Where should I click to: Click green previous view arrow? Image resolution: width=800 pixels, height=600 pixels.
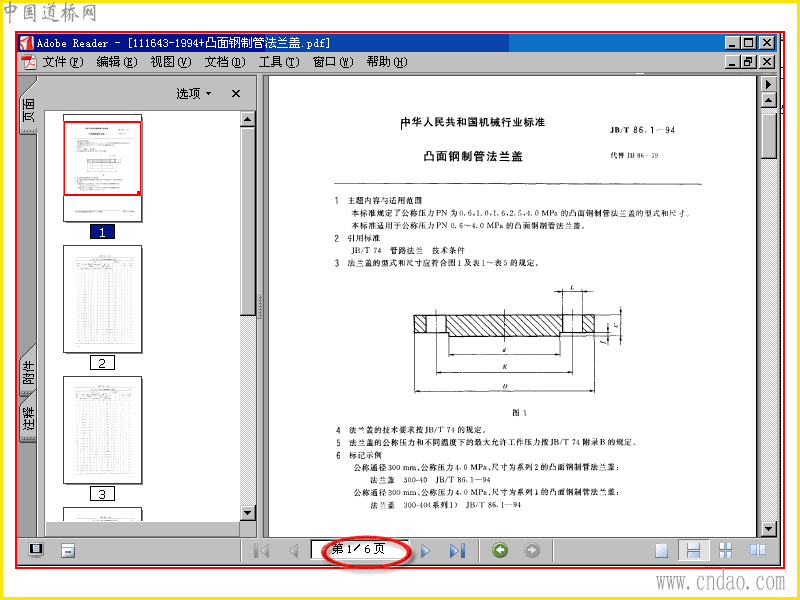pos(500,550)
